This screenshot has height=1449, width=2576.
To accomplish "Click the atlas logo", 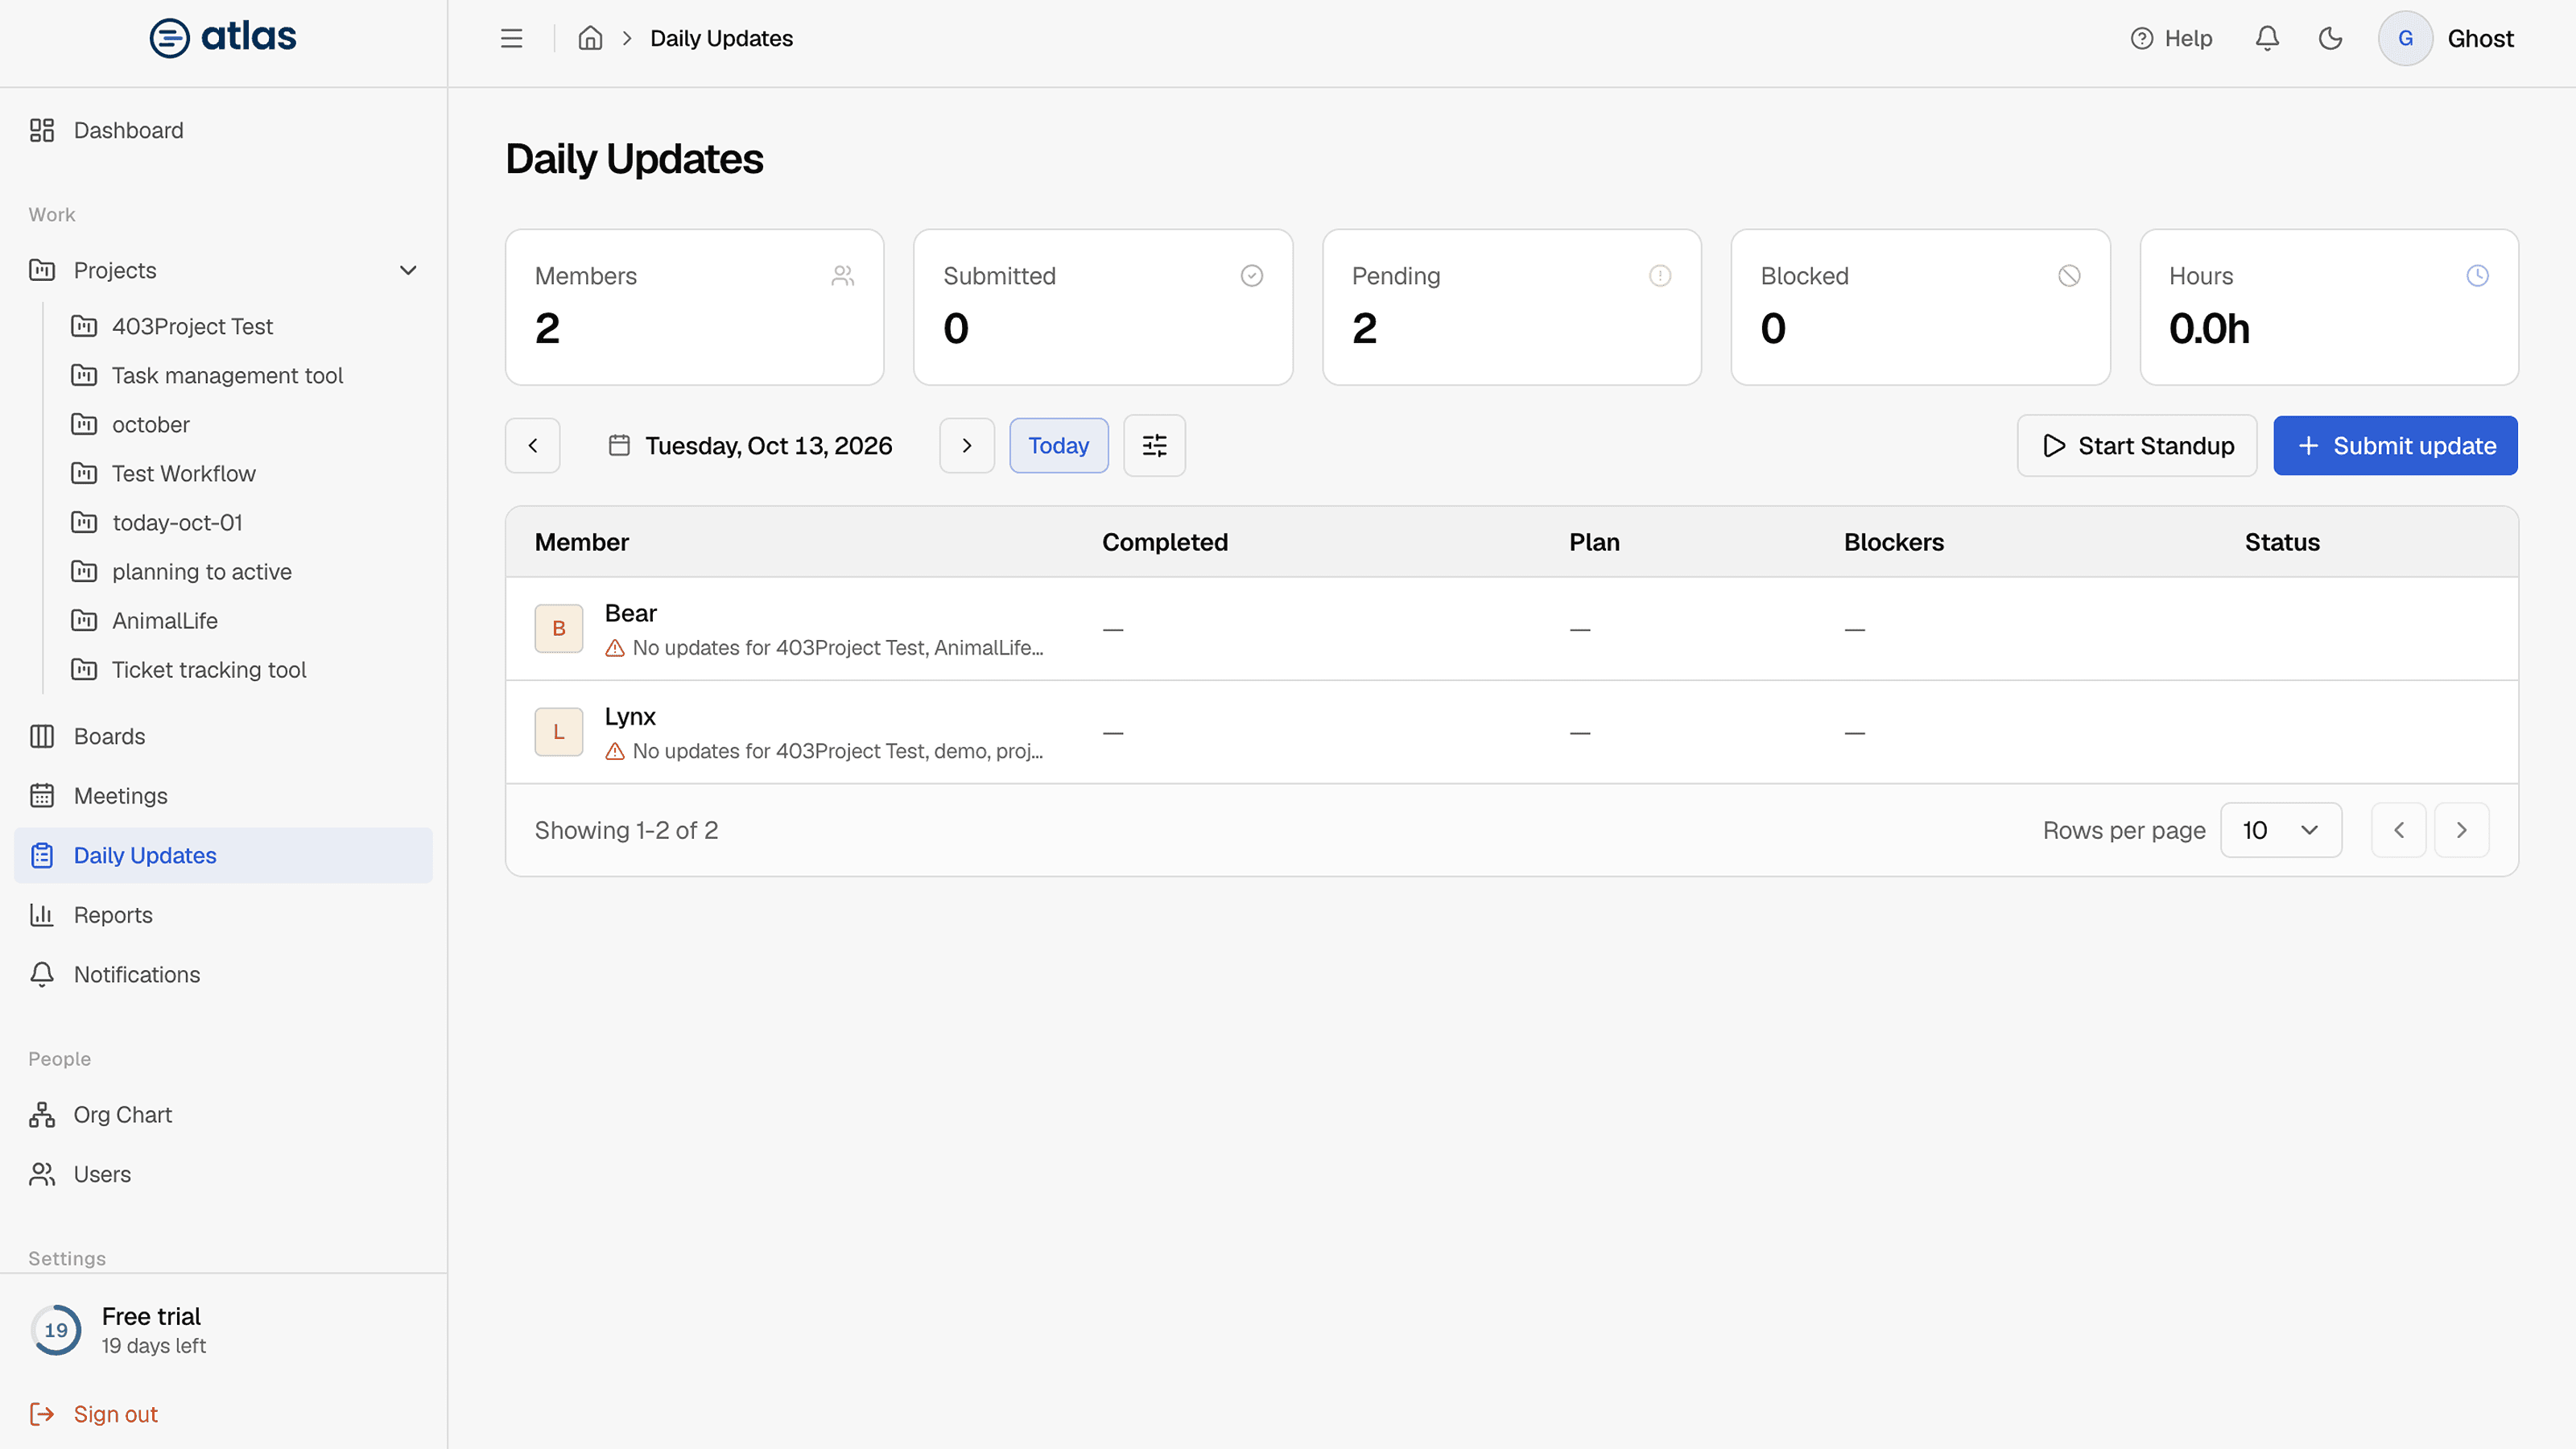I will click(223, 37).
